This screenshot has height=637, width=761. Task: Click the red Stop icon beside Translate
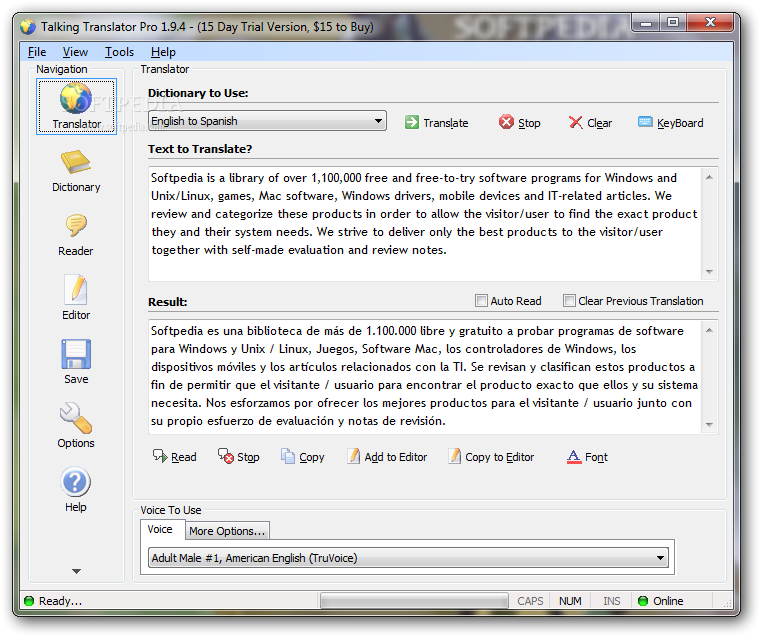506,122
